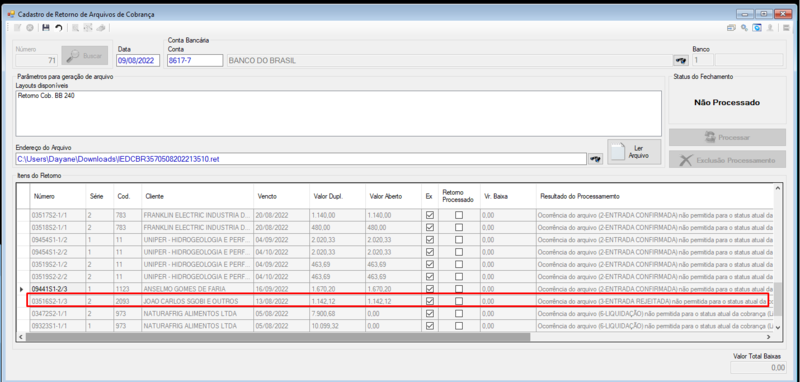The image size is (800, 382).
Task: Click the code cell '1123'
Action: pyautogui.click(x=128, y=289)
